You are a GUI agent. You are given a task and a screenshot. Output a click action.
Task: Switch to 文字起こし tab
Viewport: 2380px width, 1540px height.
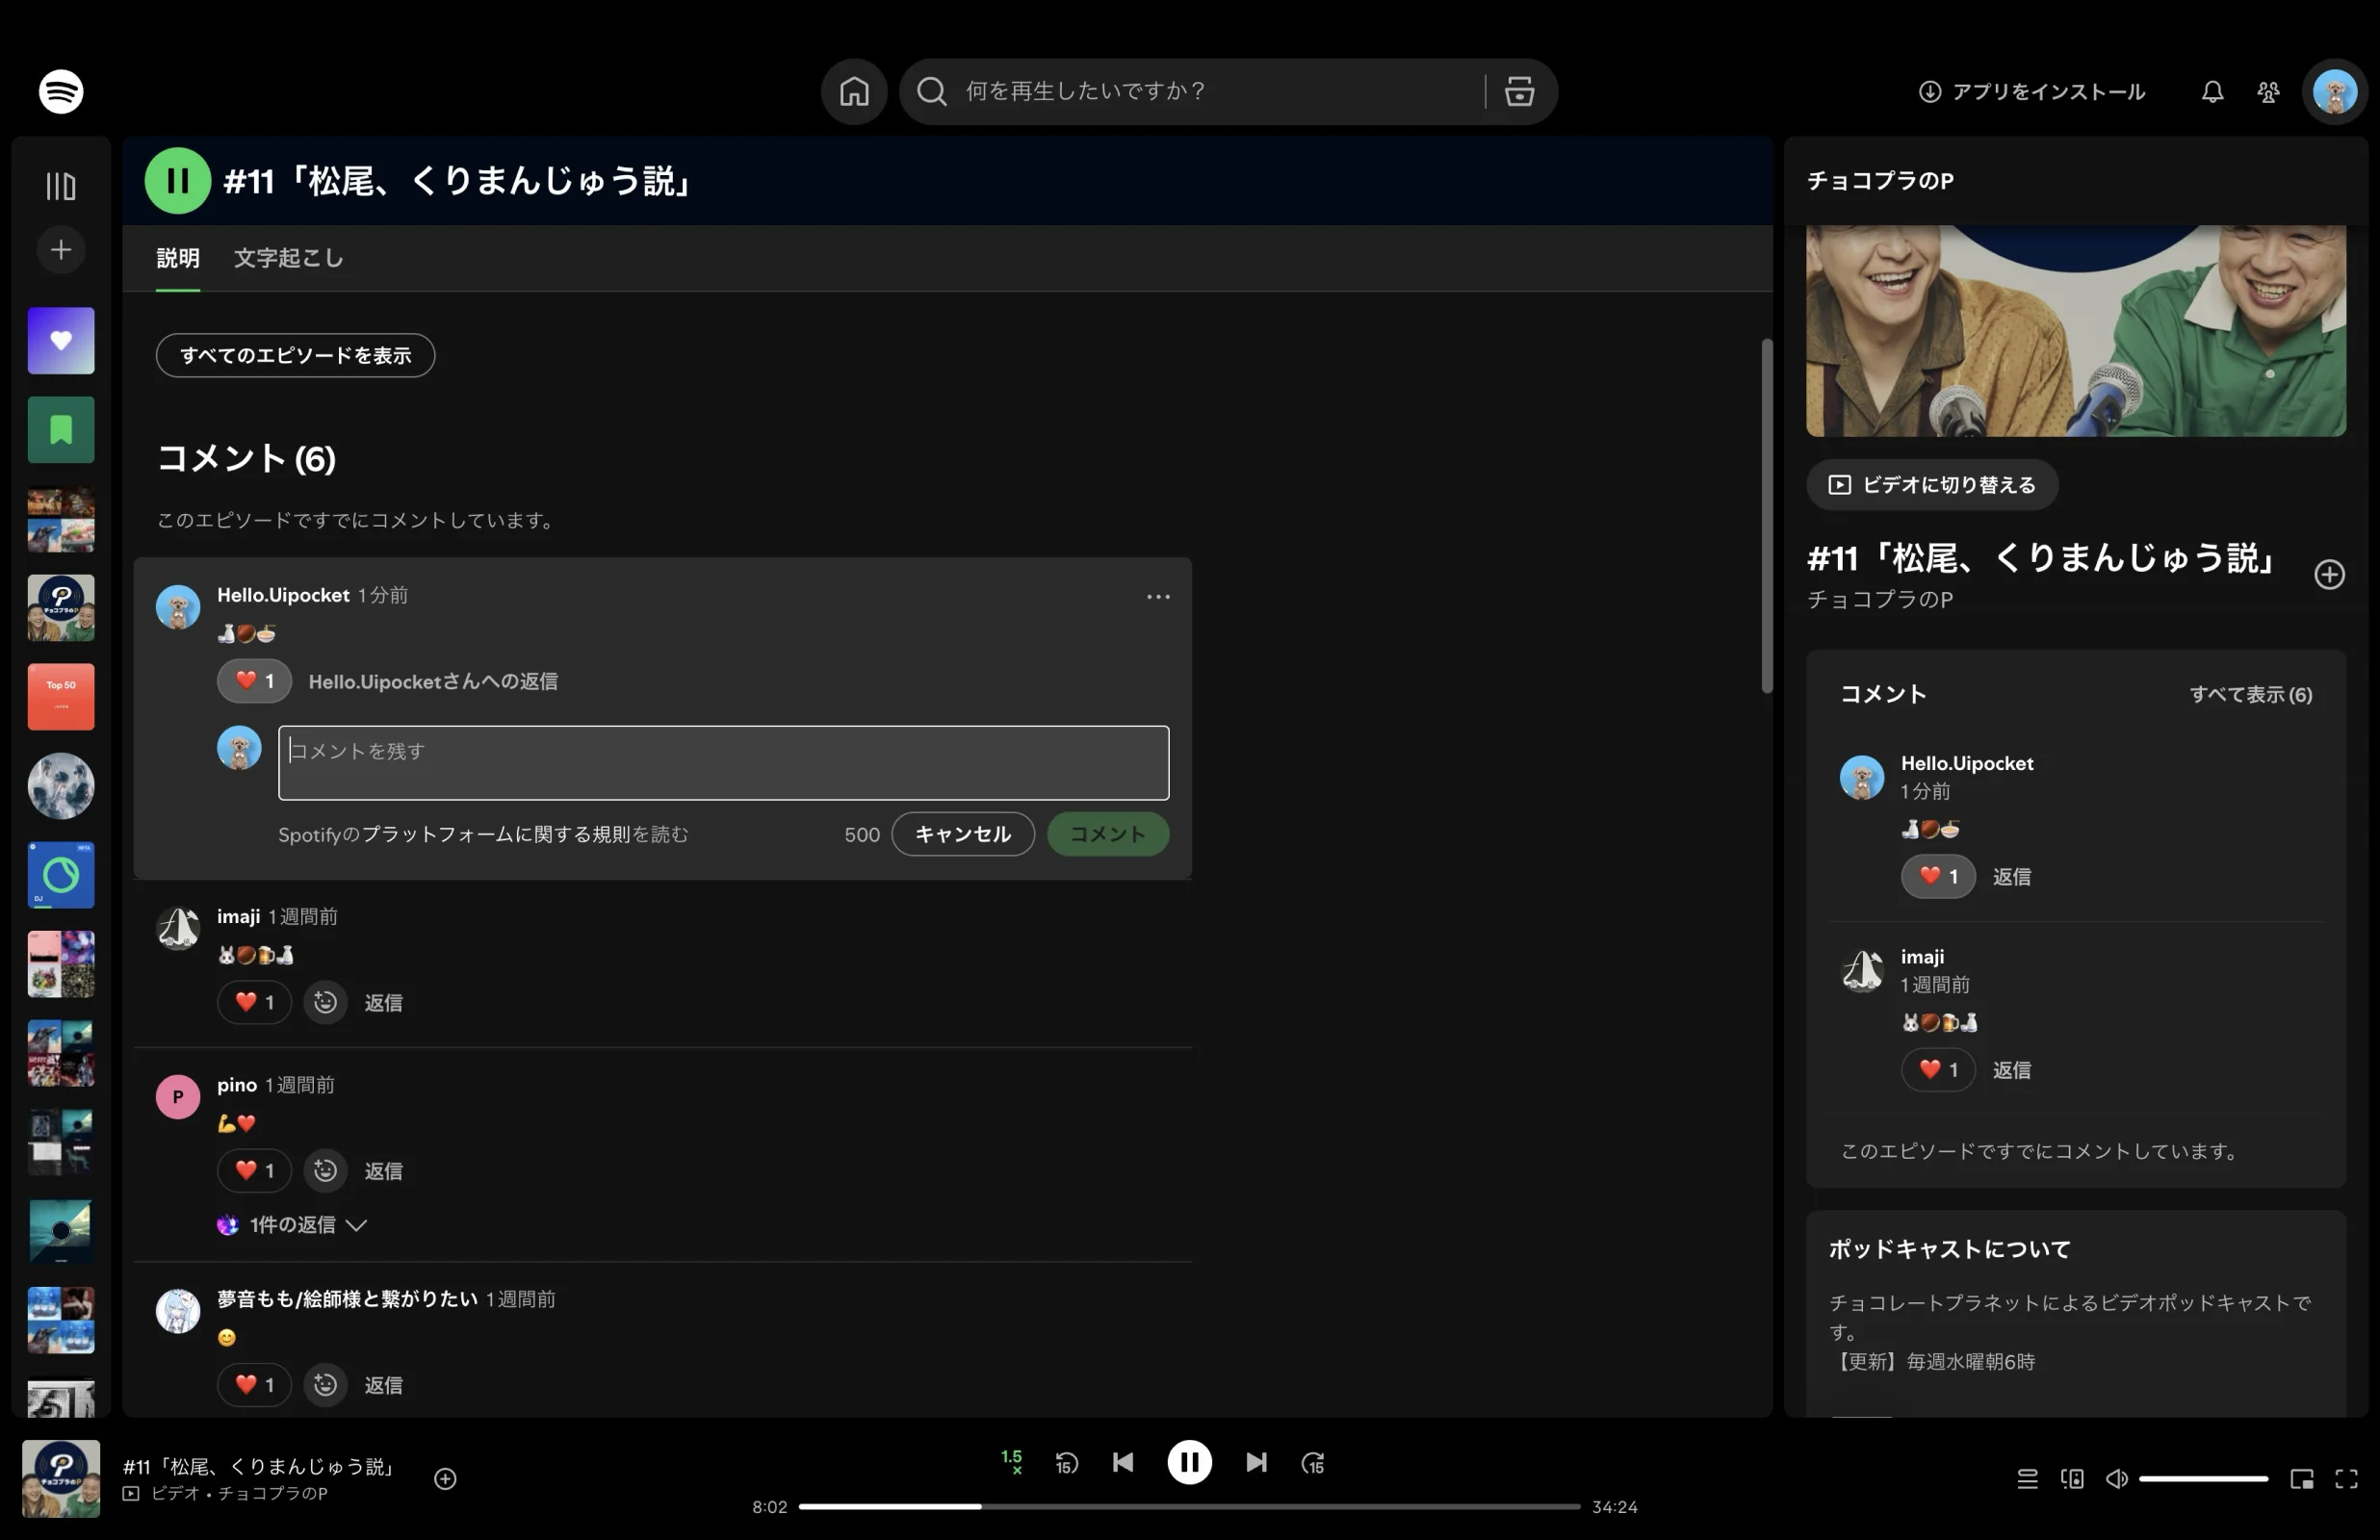(x=288, y=258)
